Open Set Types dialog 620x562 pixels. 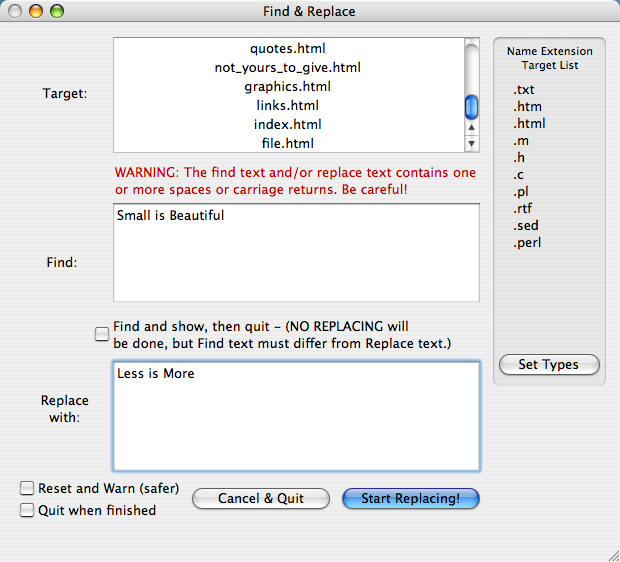pyautogui.click(x=548, y=365)
